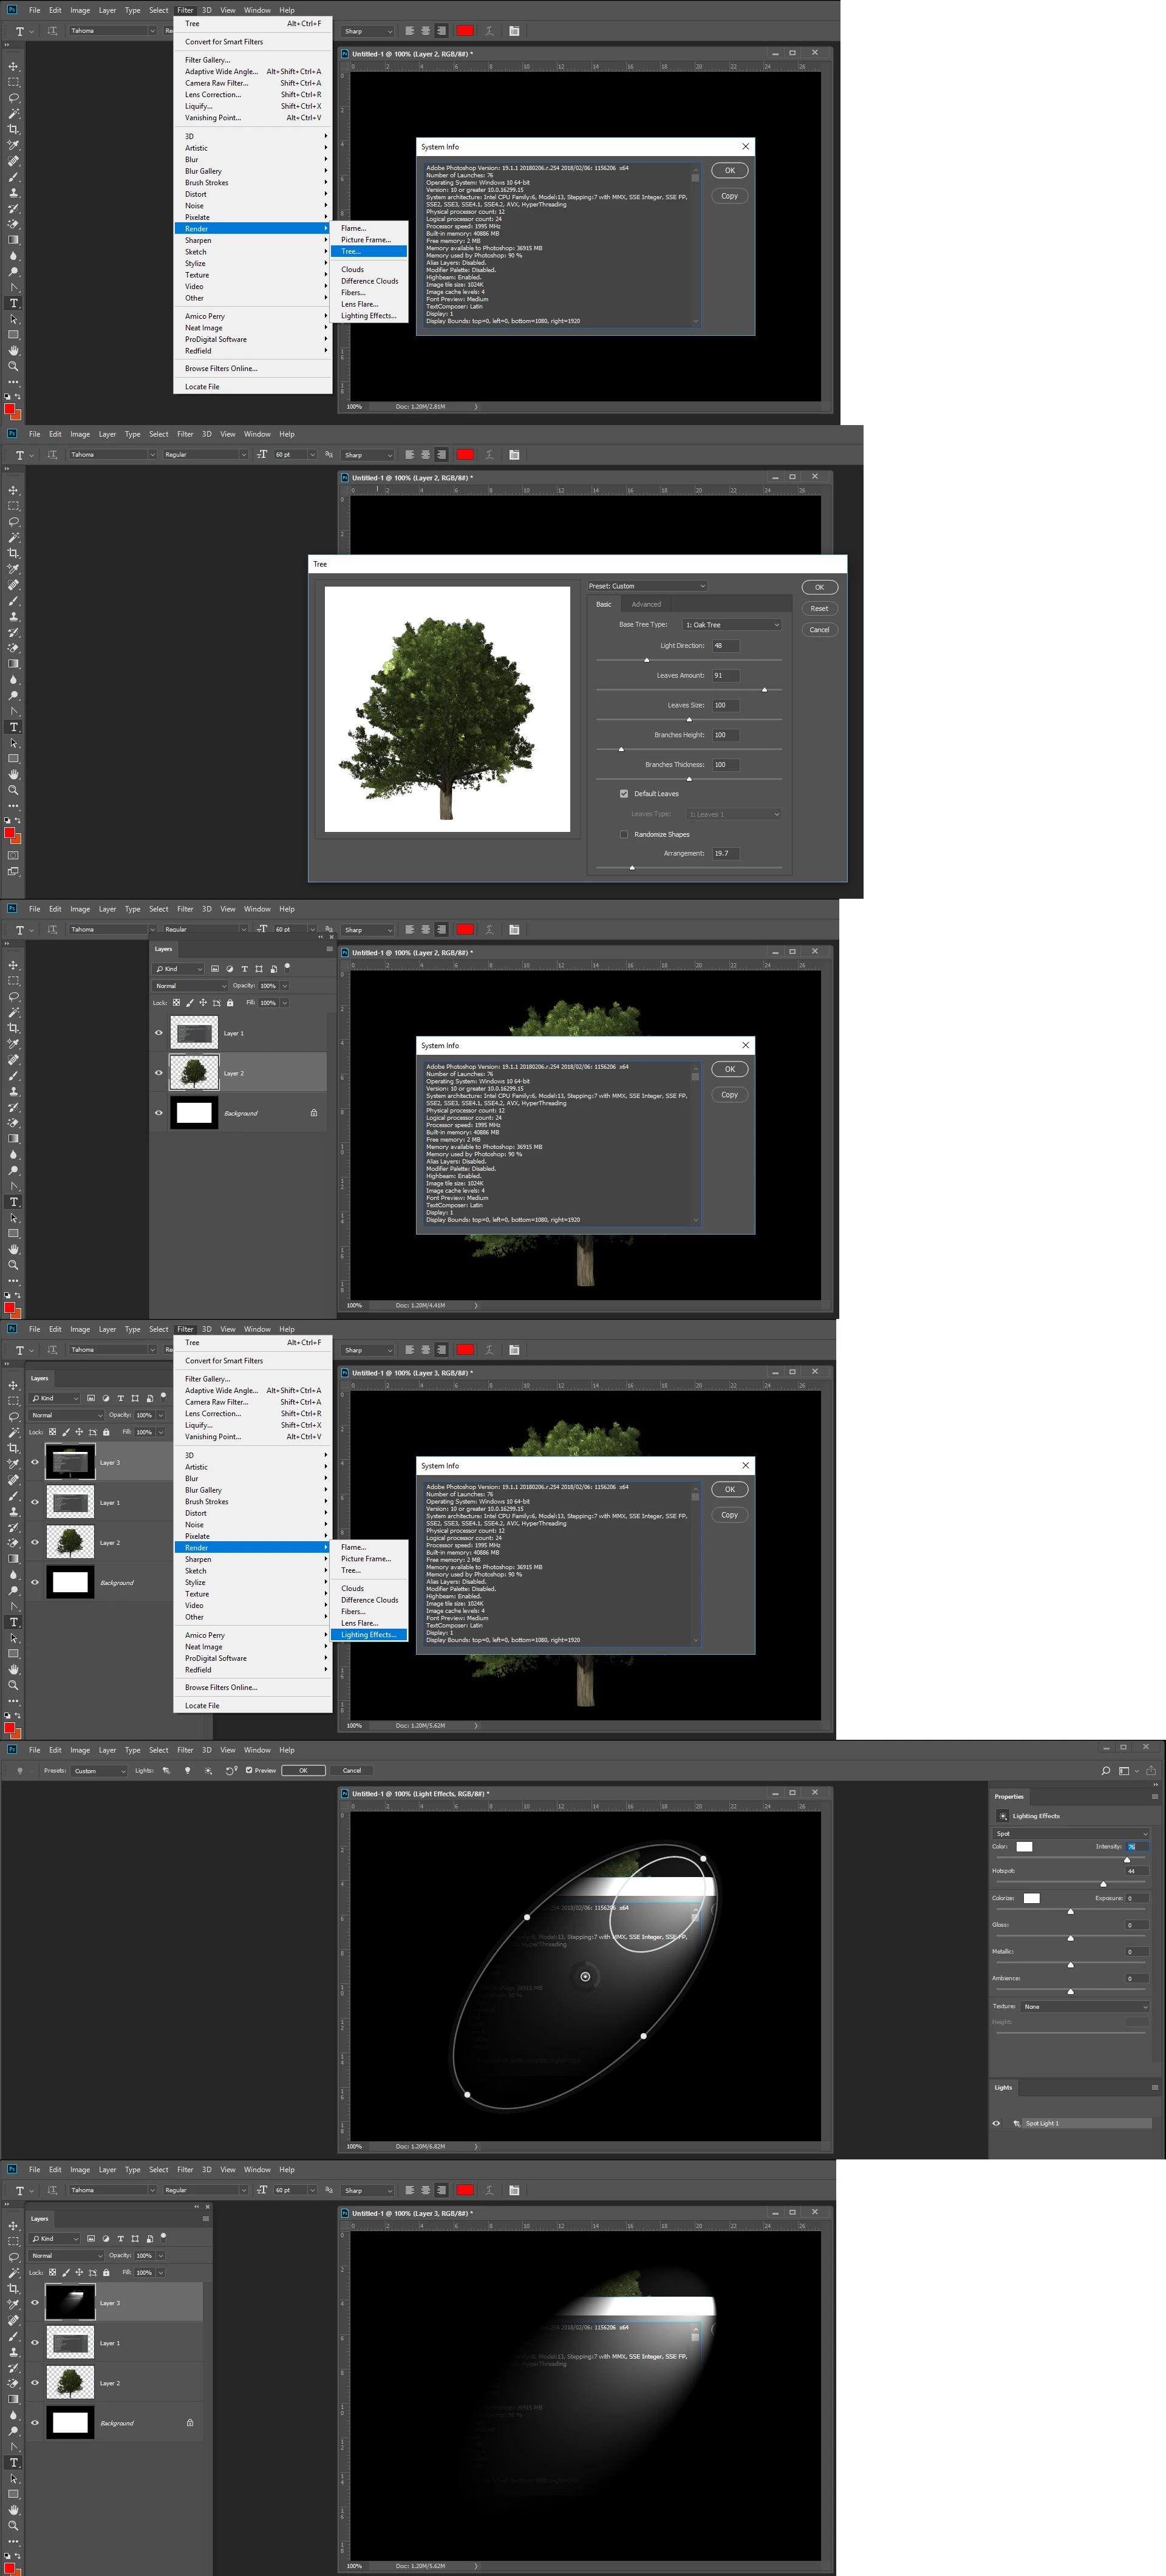Click the share image icon at top right
1166x2576 pixels.
[x=1151, y=1771]
